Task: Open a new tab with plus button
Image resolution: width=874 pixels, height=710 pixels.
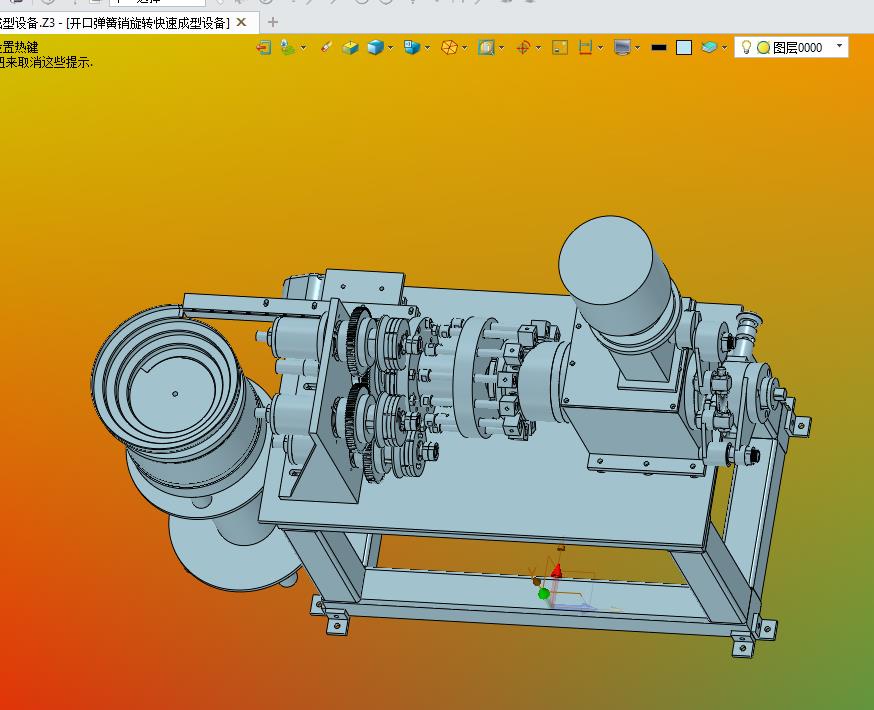Action: pos(273,22)
